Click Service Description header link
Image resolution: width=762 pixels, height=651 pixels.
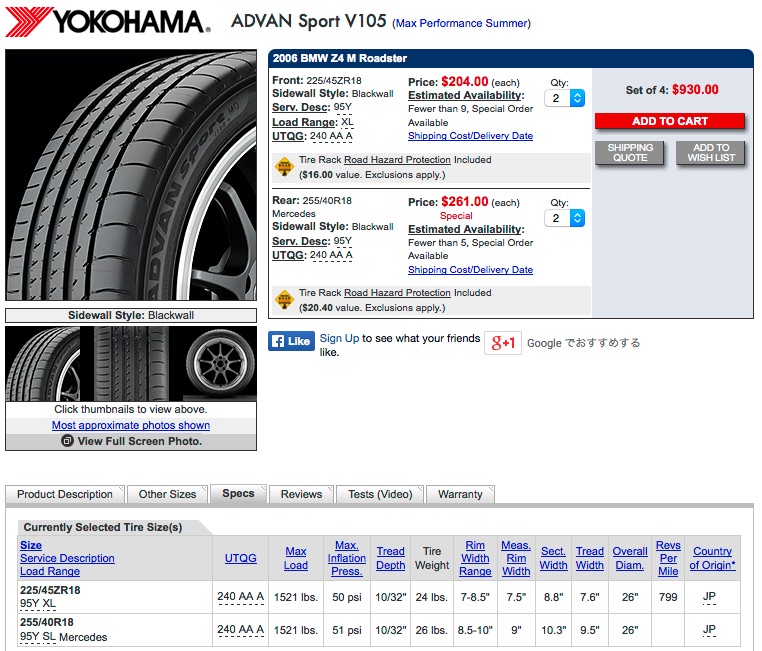click(x=67, y=558)
